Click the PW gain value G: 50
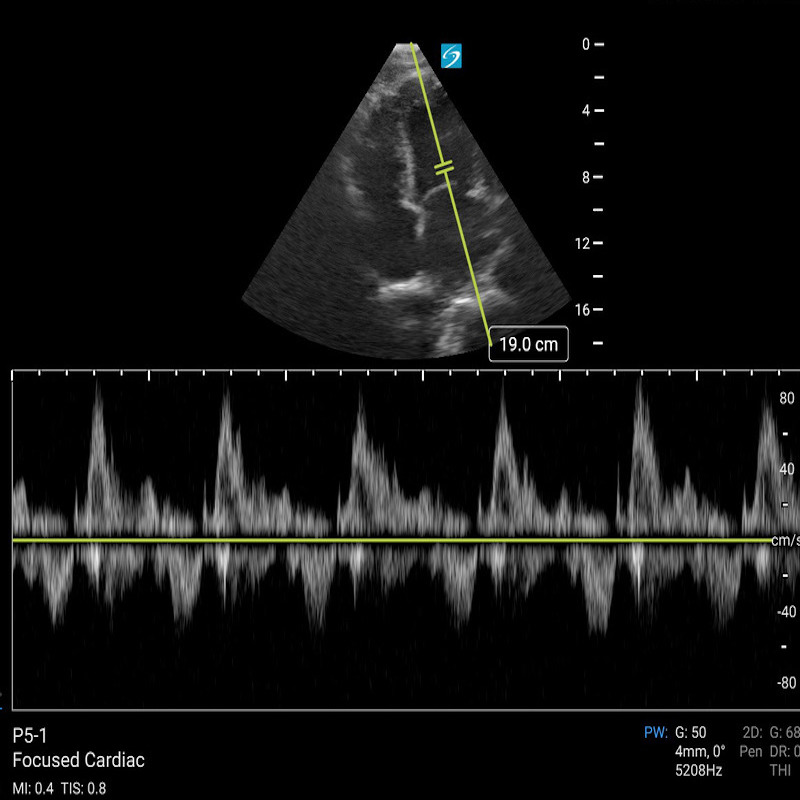 pos(690,733)
